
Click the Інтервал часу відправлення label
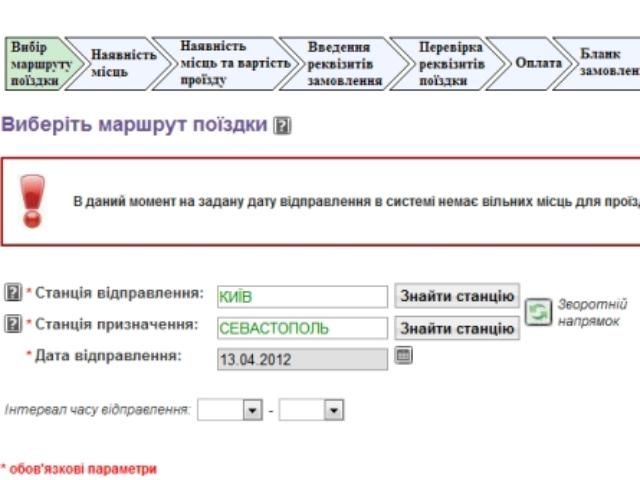coord(98,409)
